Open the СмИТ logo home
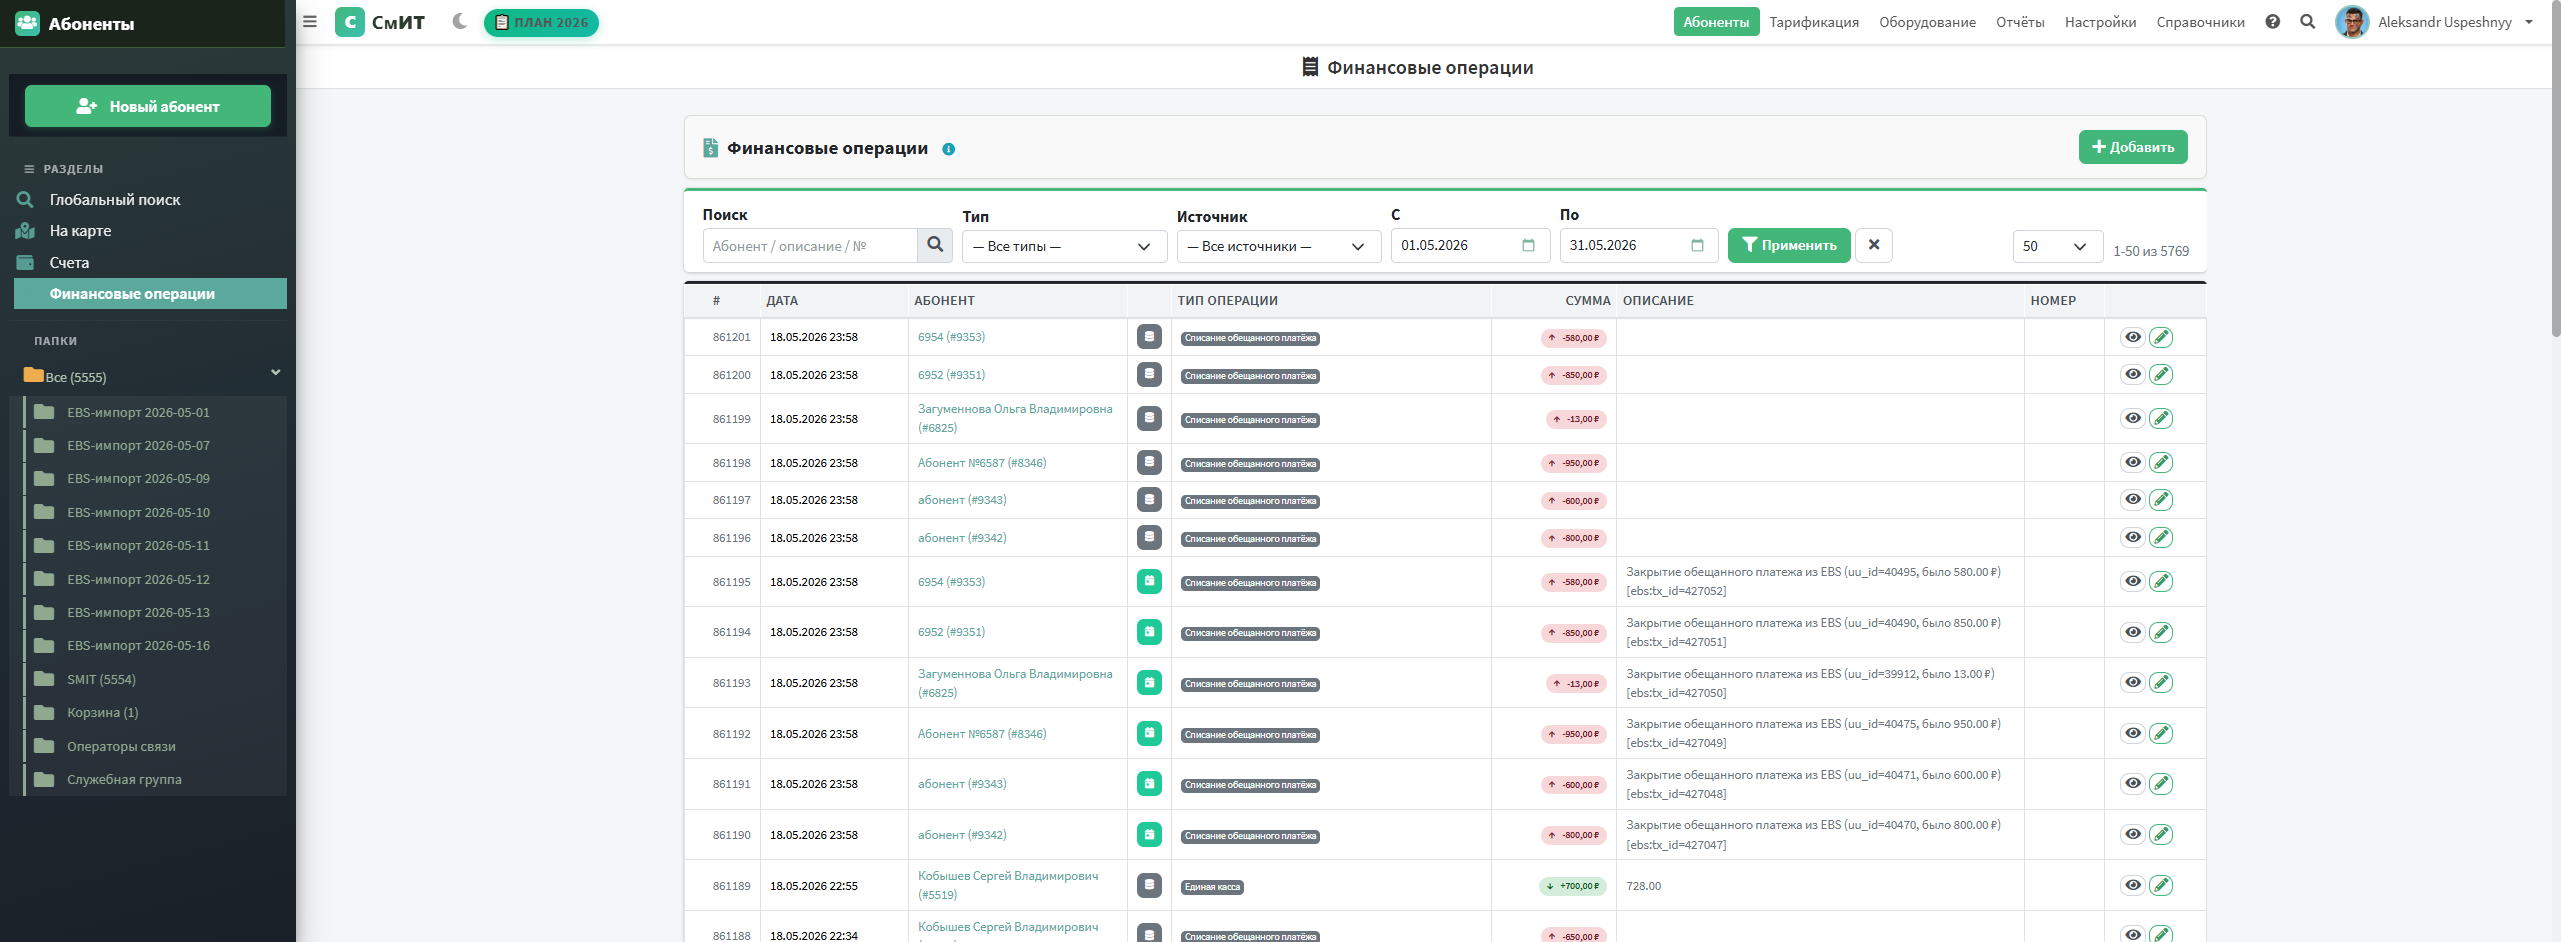The image size is (2561, 942). pyautogui.click(x=380, y=22)
